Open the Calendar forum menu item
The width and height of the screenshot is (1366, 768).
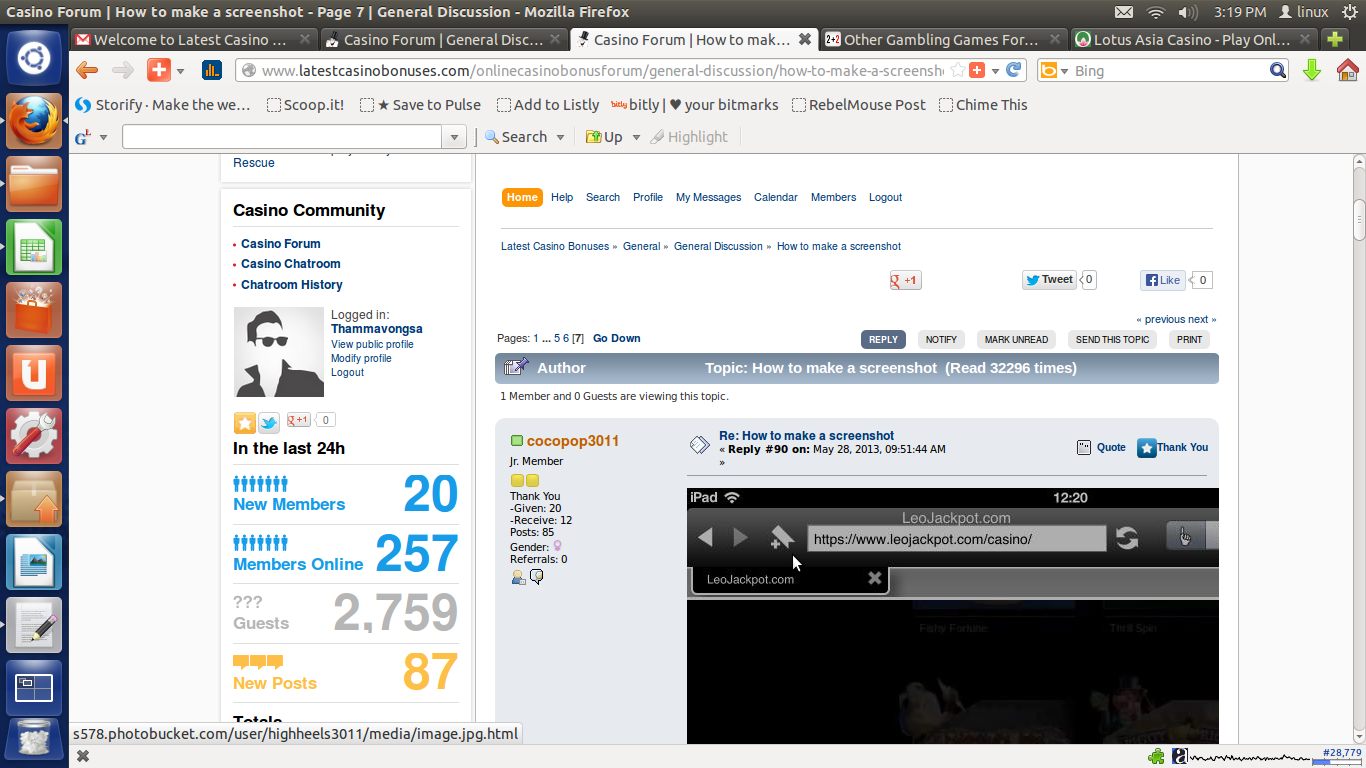776,198
